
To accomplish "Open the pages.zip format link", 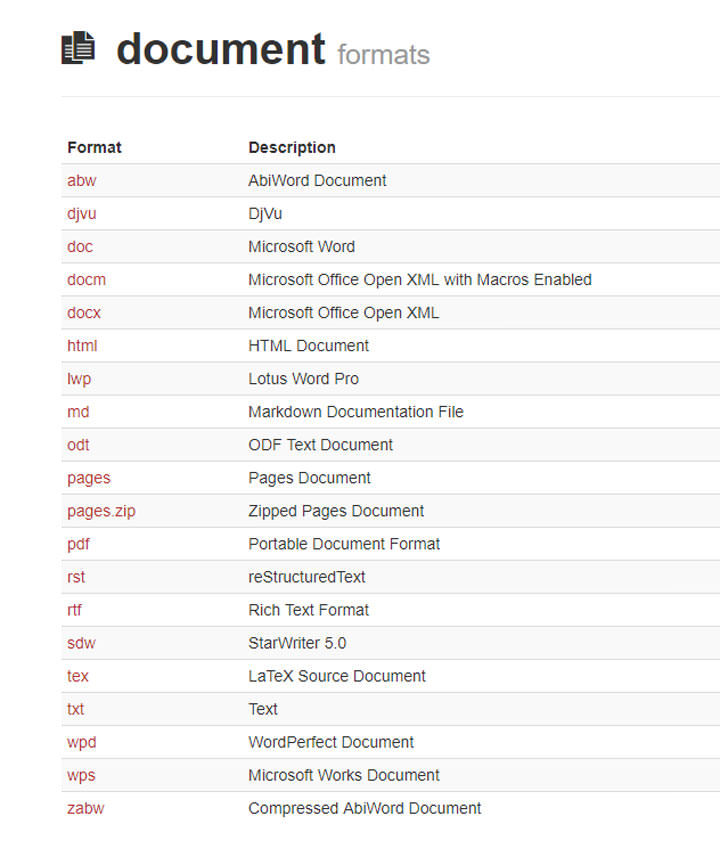I will click(101, 511).
